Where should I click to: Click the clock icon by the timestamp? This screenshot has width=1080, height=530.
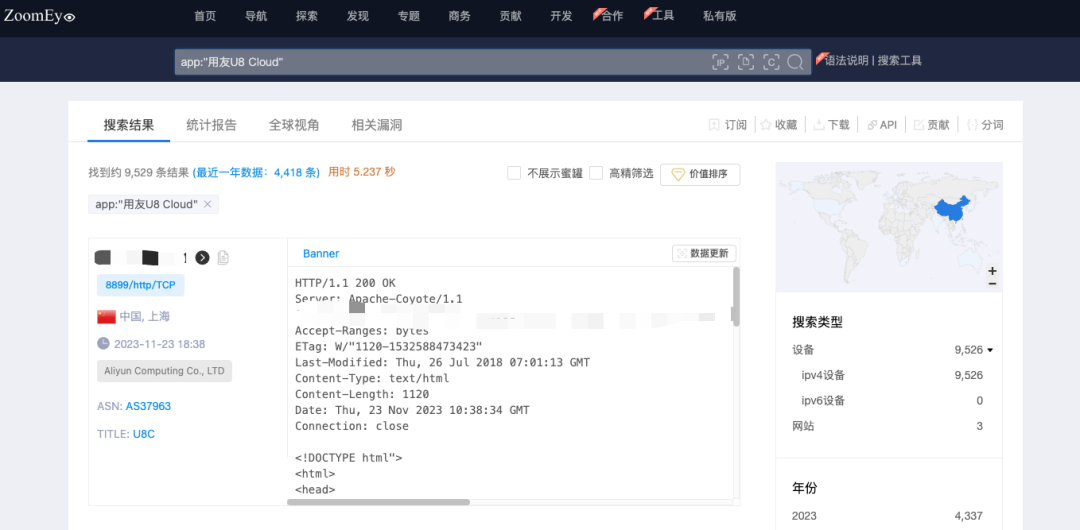click(x=103, y=343)
